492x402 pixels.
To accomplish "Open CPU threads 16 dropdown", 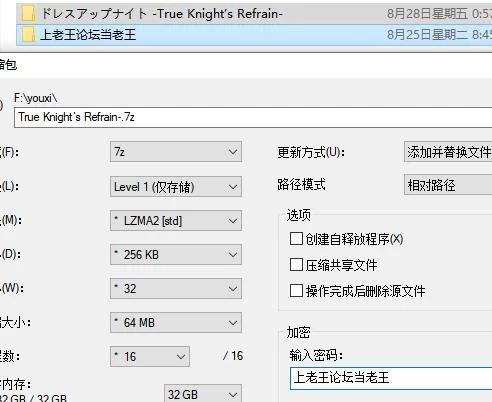I will click(x=150, y=357).
